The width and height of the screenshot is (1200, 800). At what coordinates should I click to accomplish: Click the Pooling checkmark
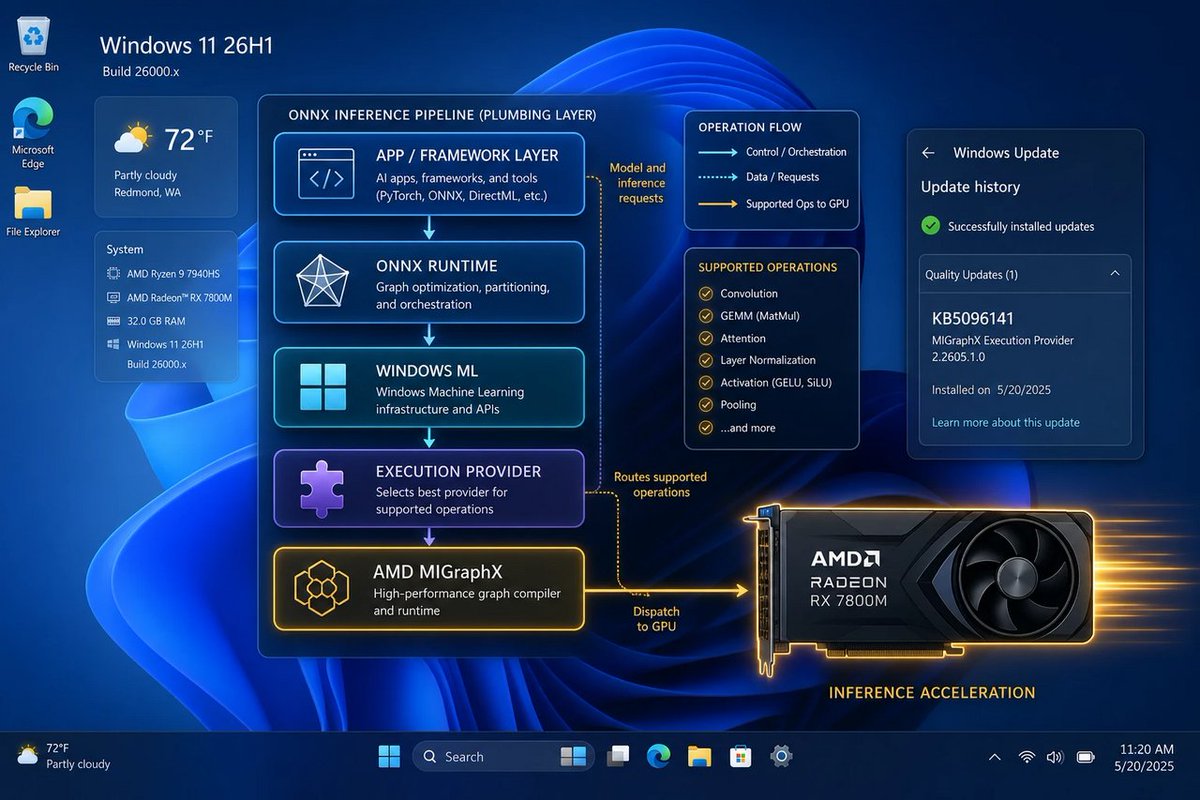tap(705, 405)
